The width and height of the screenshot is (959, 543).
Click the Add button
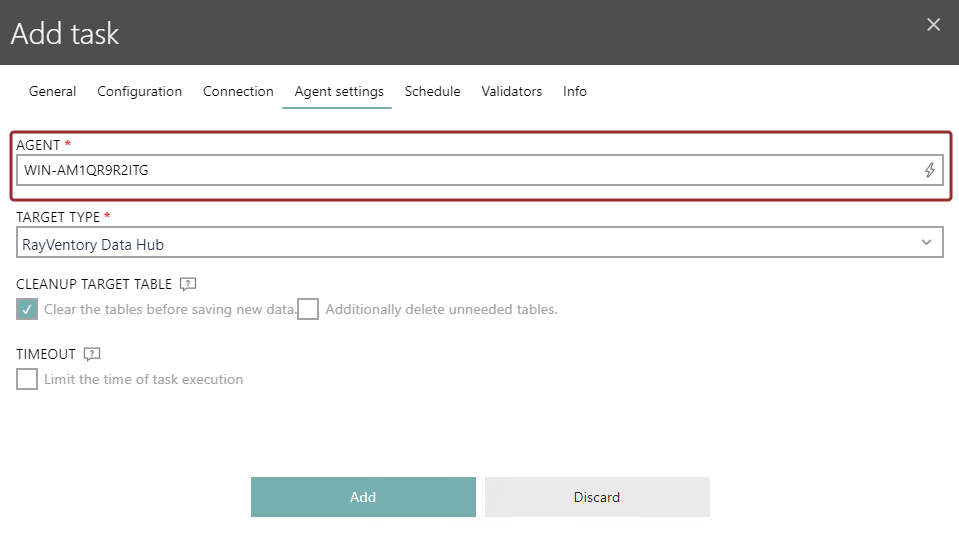(x=363, y=497)
